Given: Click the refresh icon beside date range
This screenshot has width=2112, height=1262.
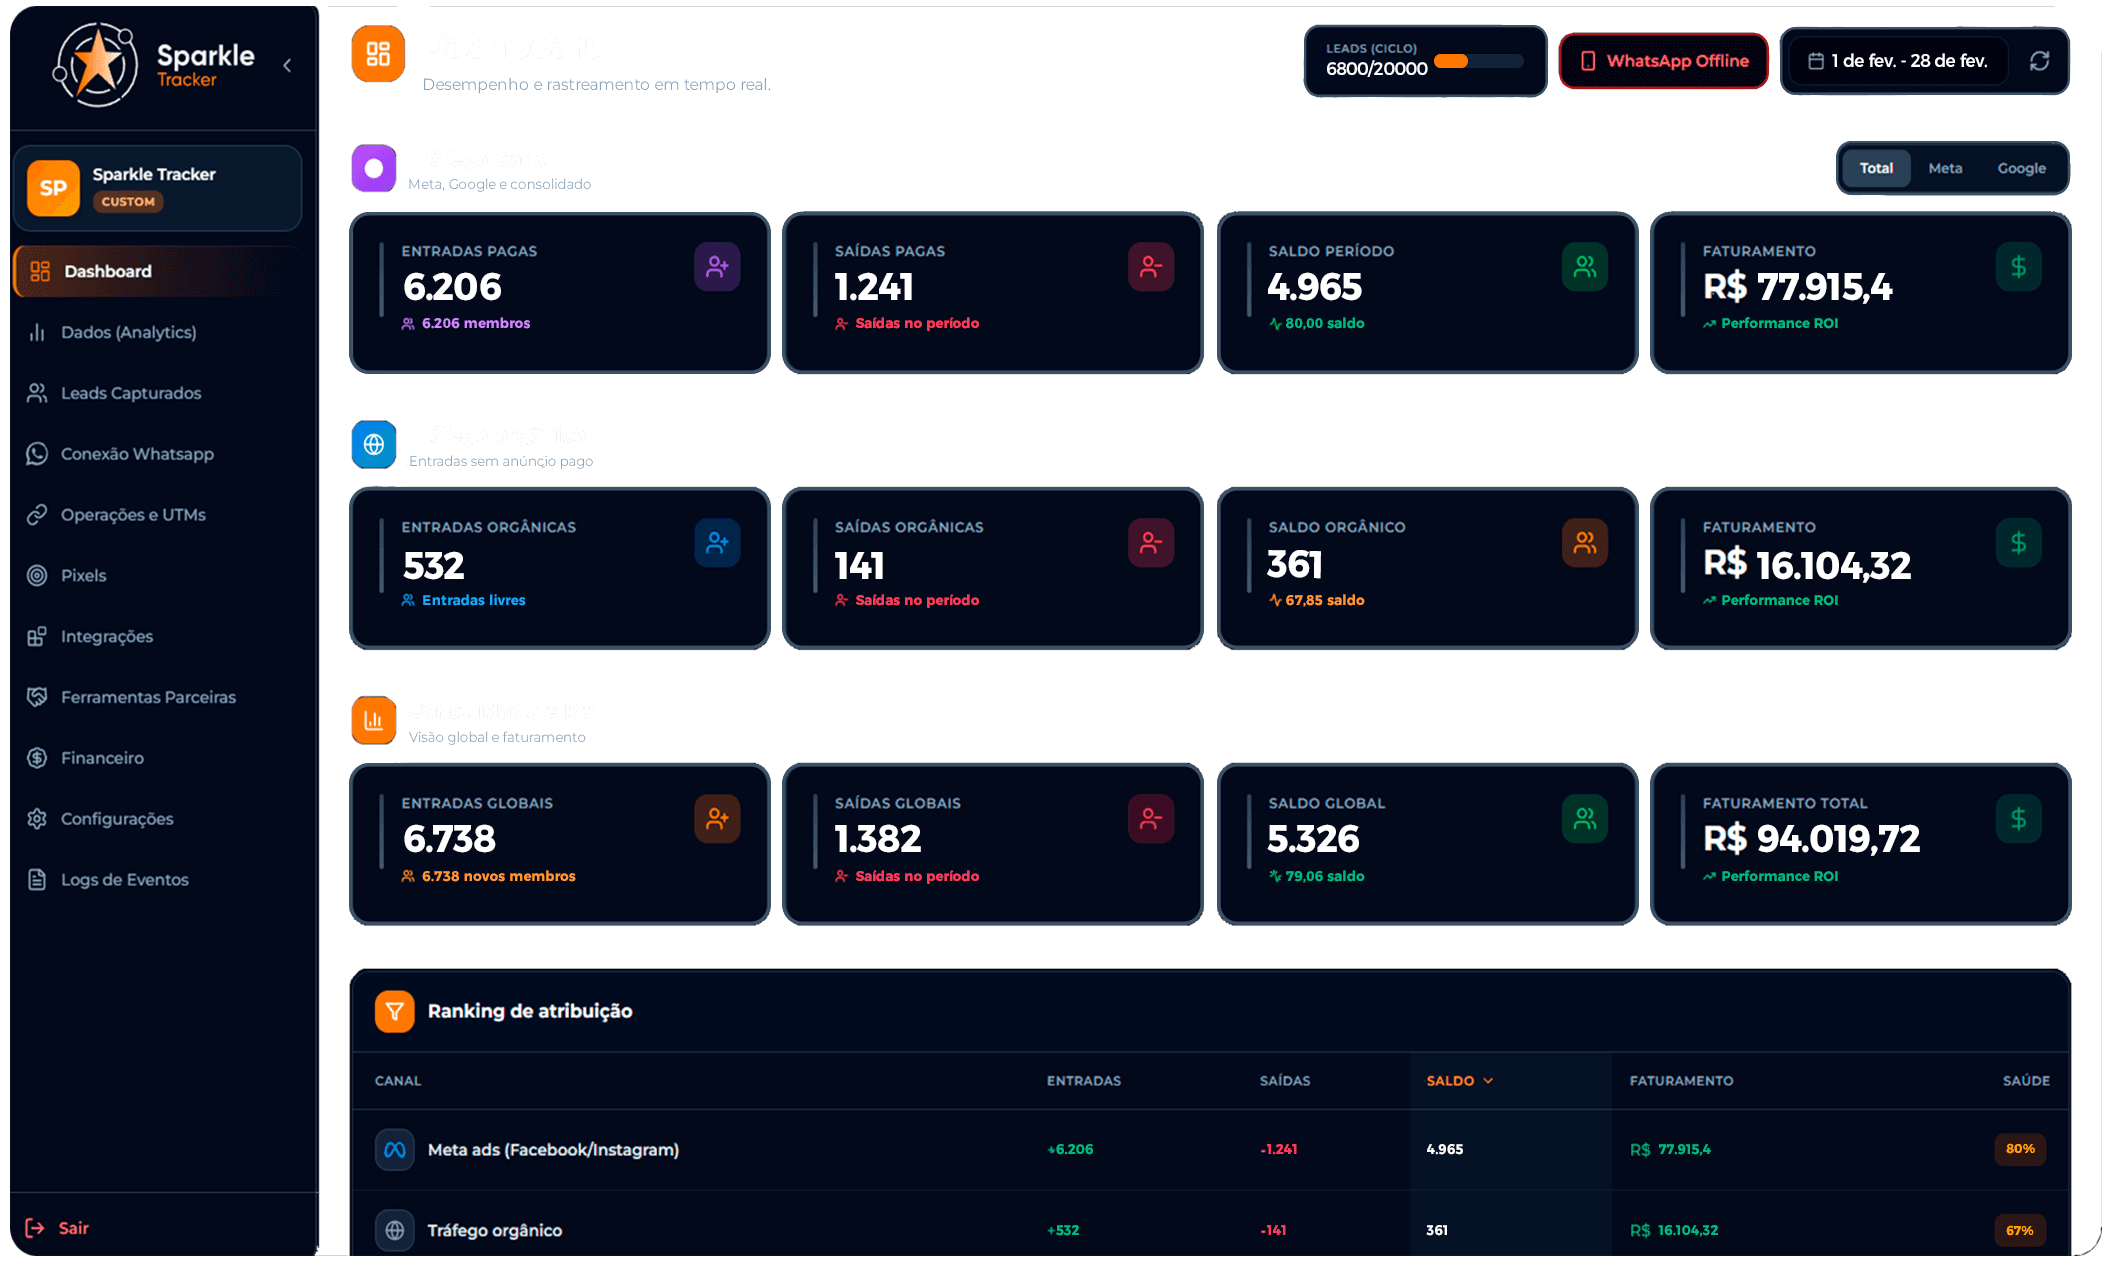Looking at the screenshot, I should pyautogui.click(x=2039, y=61).
